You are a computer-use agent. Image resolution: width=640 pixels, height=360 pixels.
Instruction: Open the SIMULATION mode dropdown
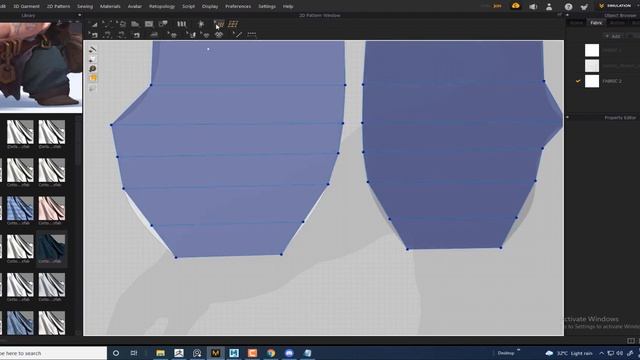coord(616,6)
